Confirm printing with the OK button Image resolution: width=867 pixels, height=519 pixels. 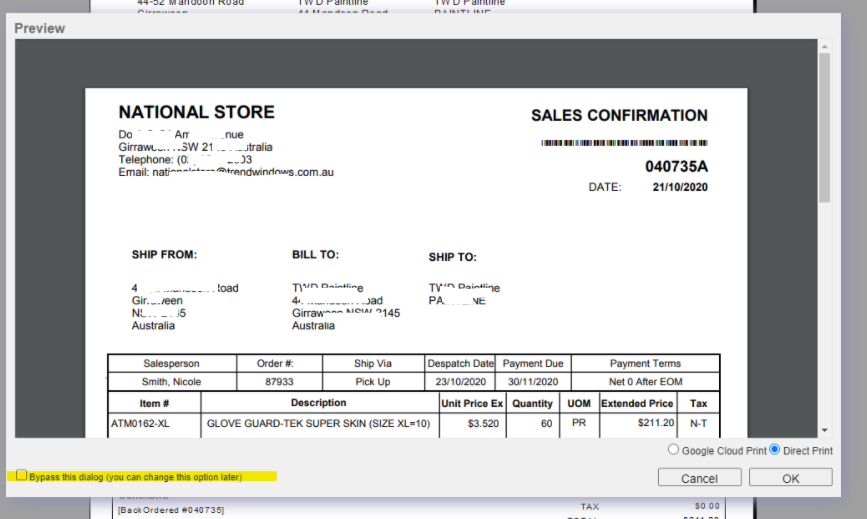click(x=791, y=478)
